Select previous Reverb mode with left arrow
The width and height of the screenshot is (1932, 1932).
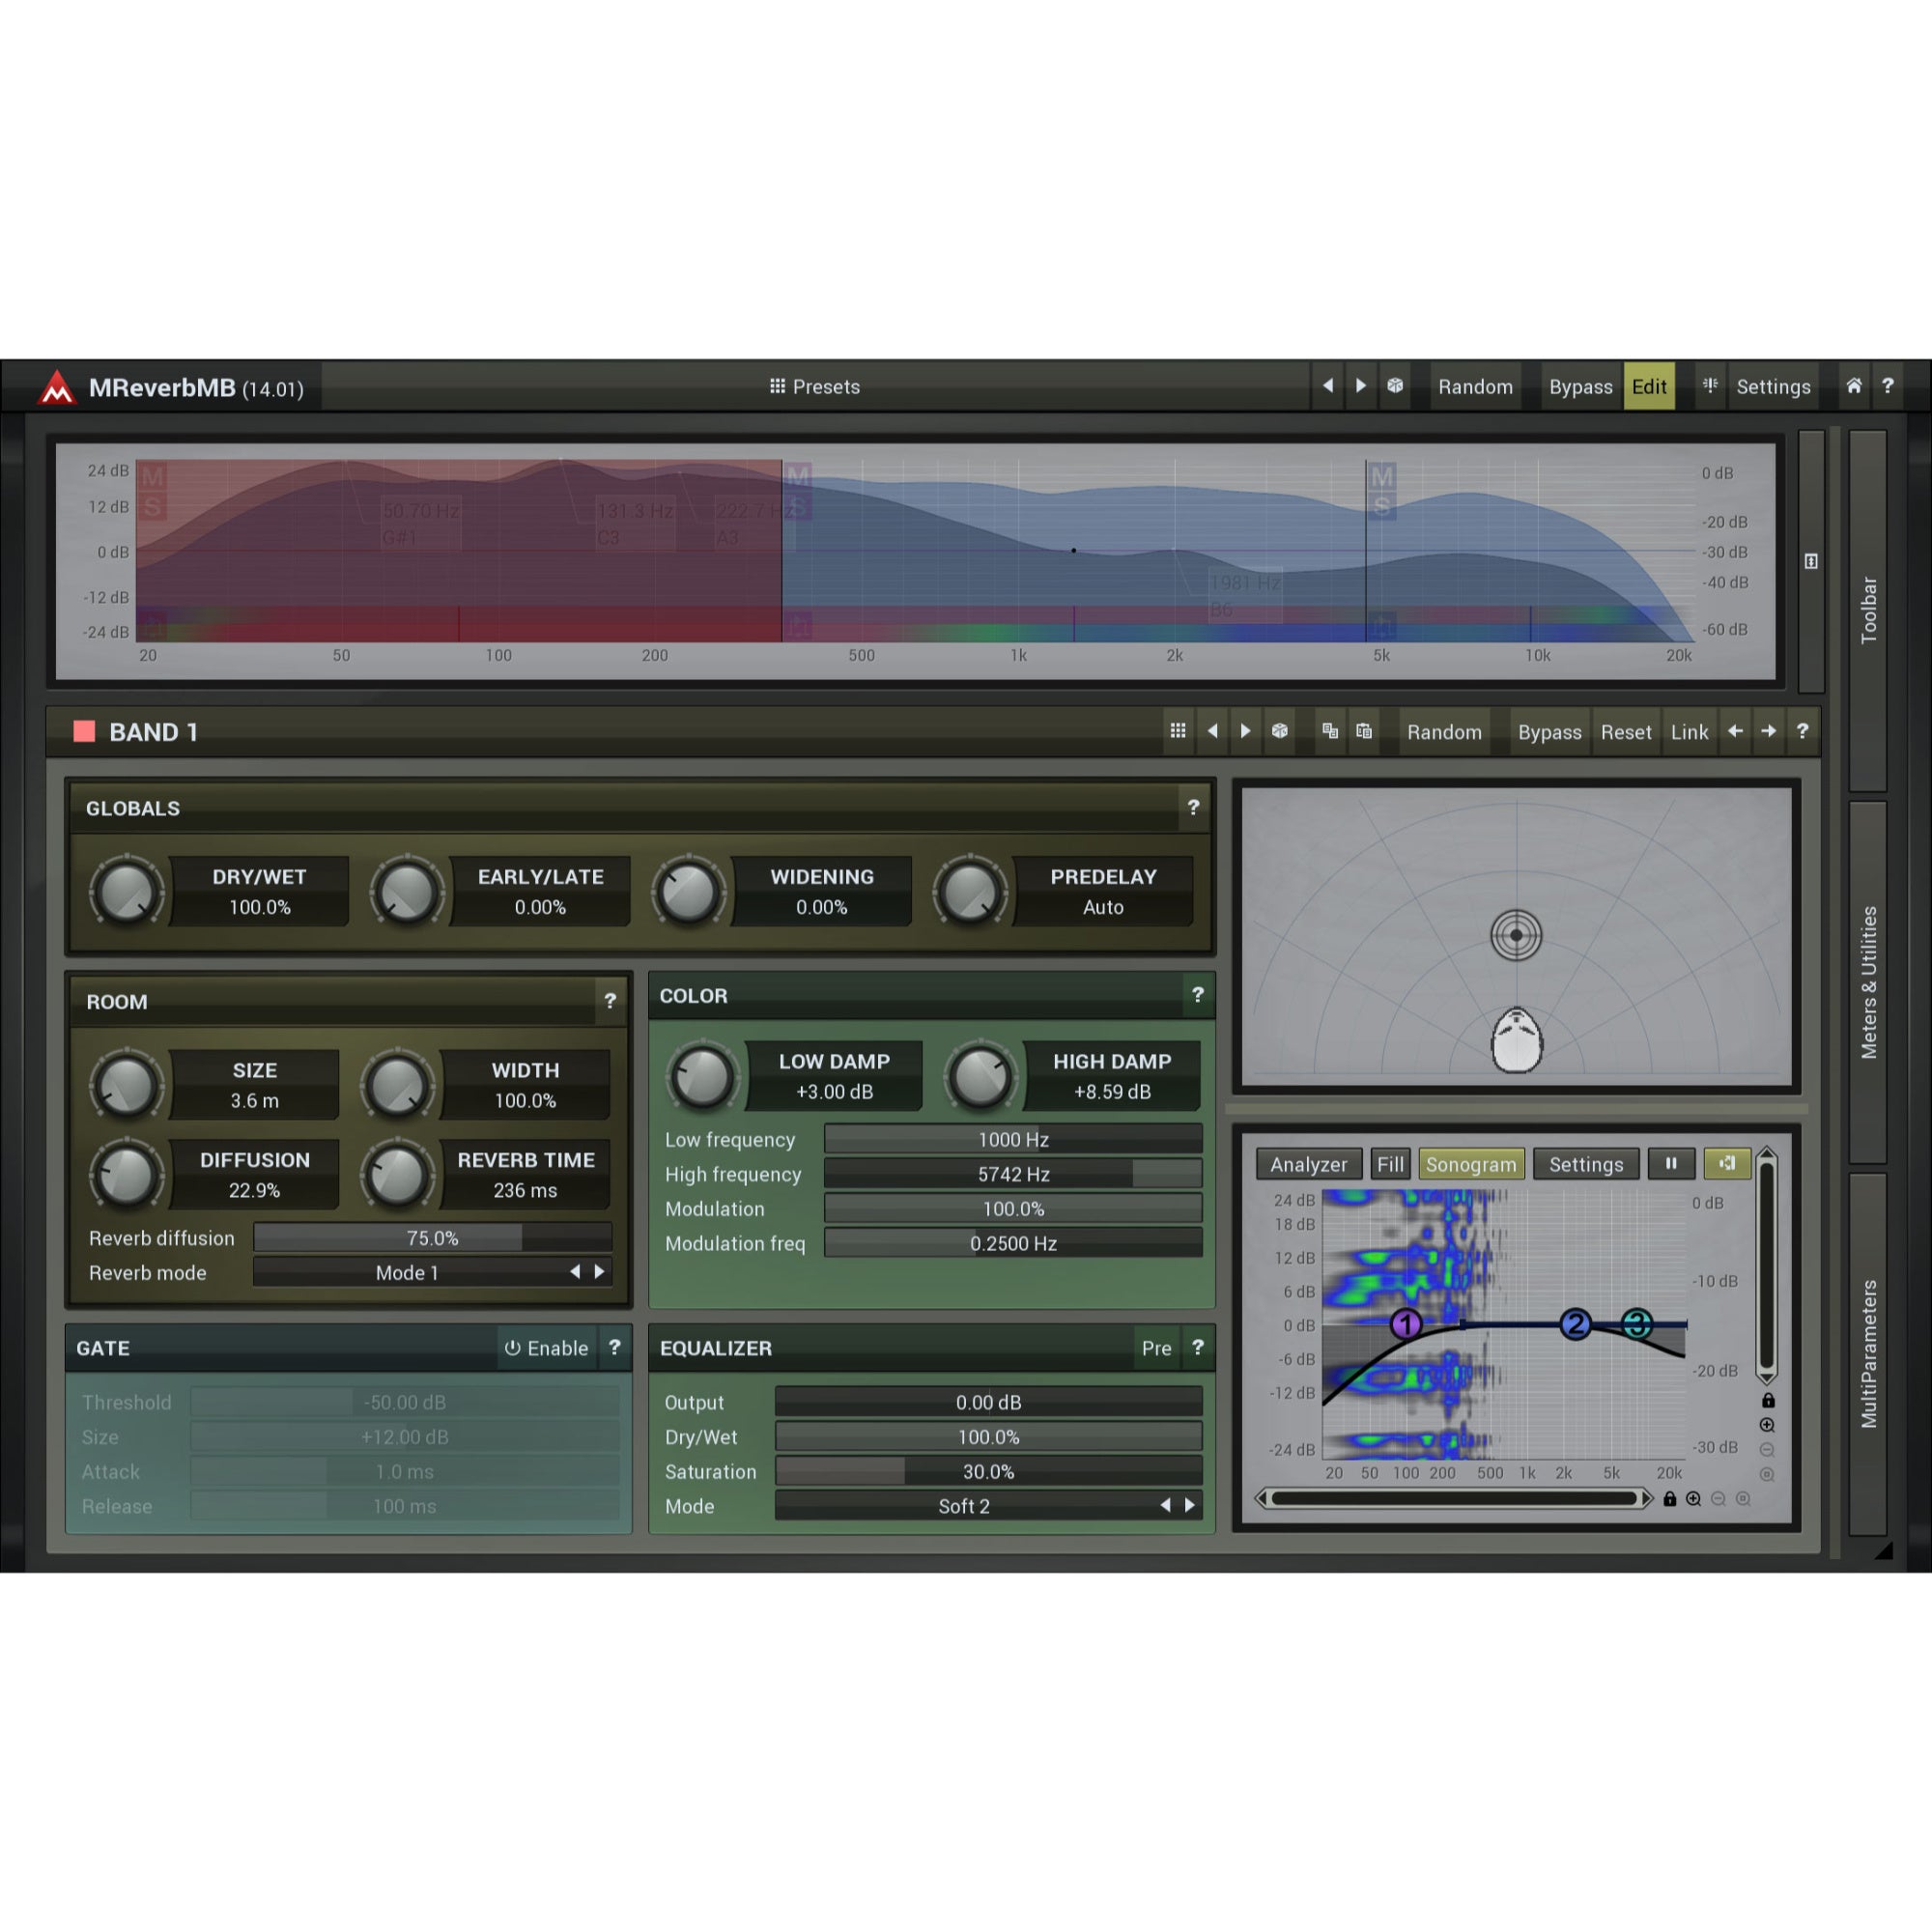pyautogui.click(x=575, y=1272)
